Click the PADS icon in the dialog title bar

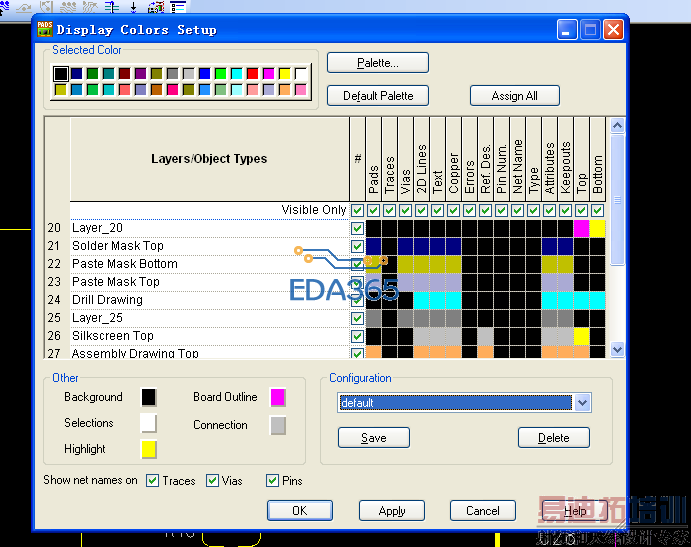[45, 29]
